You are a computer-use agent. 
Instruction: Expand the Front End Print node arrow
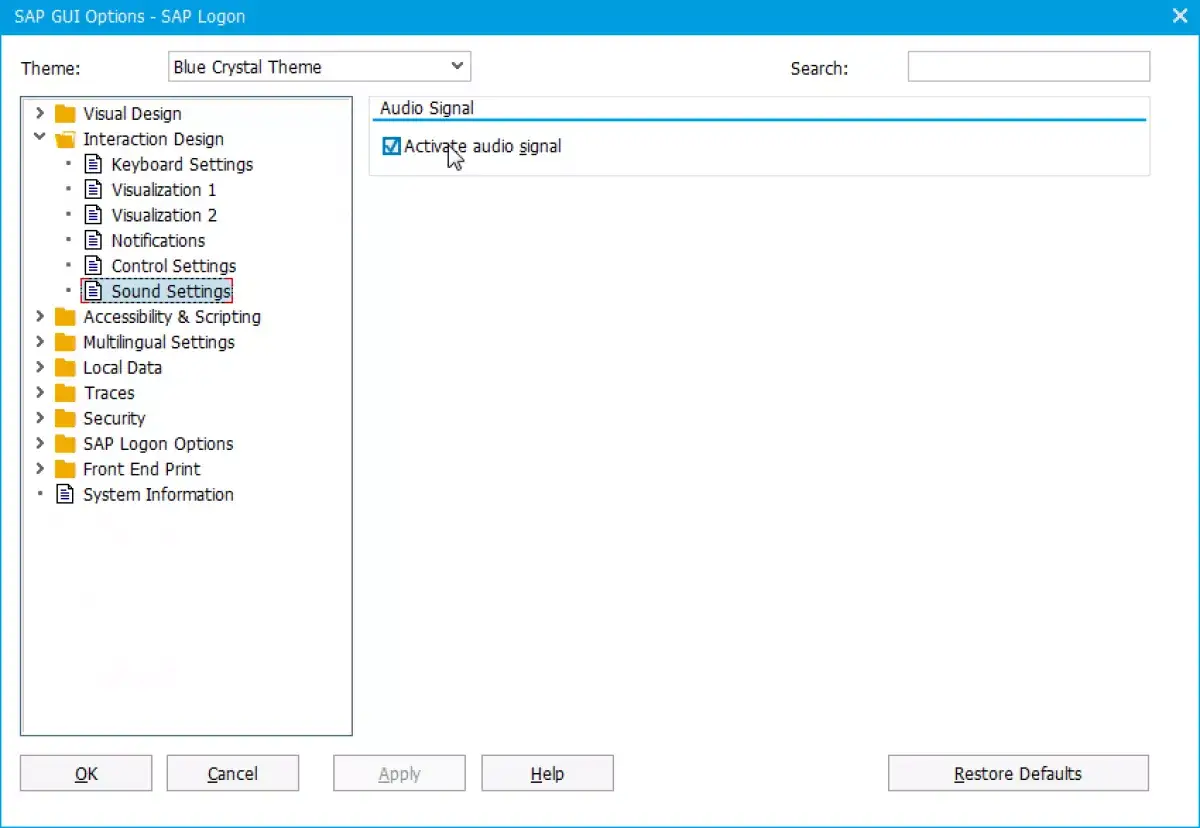pos(40,468)
